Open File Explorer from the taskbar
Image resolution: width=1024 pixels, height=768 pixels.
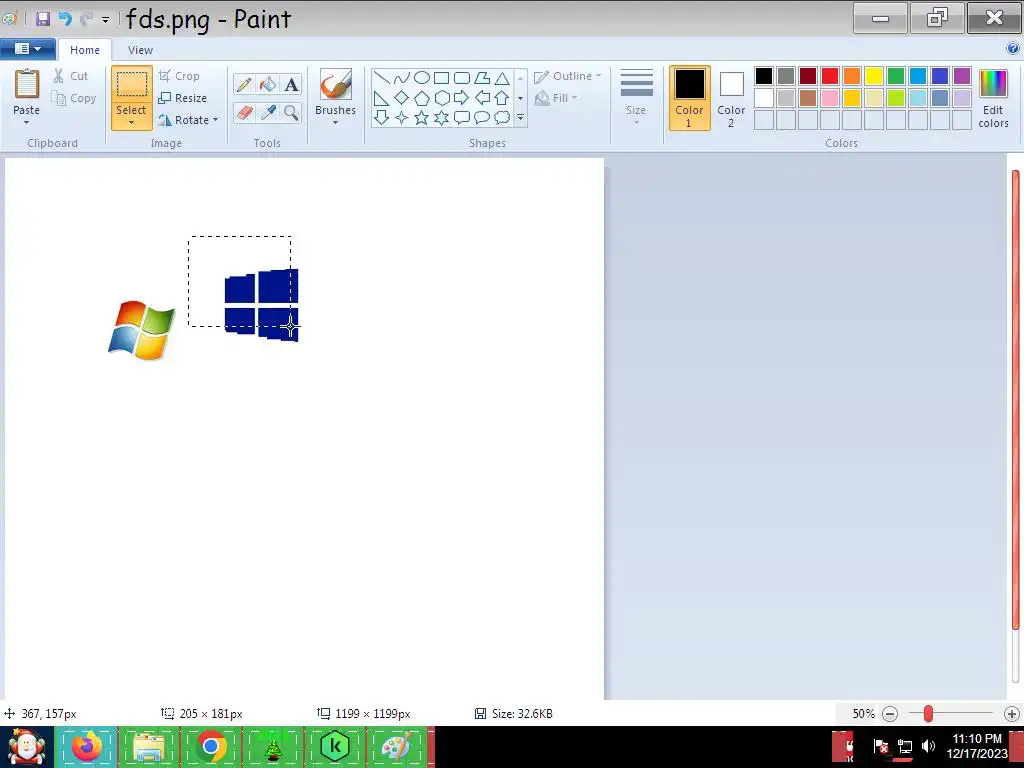pos(148,747)
